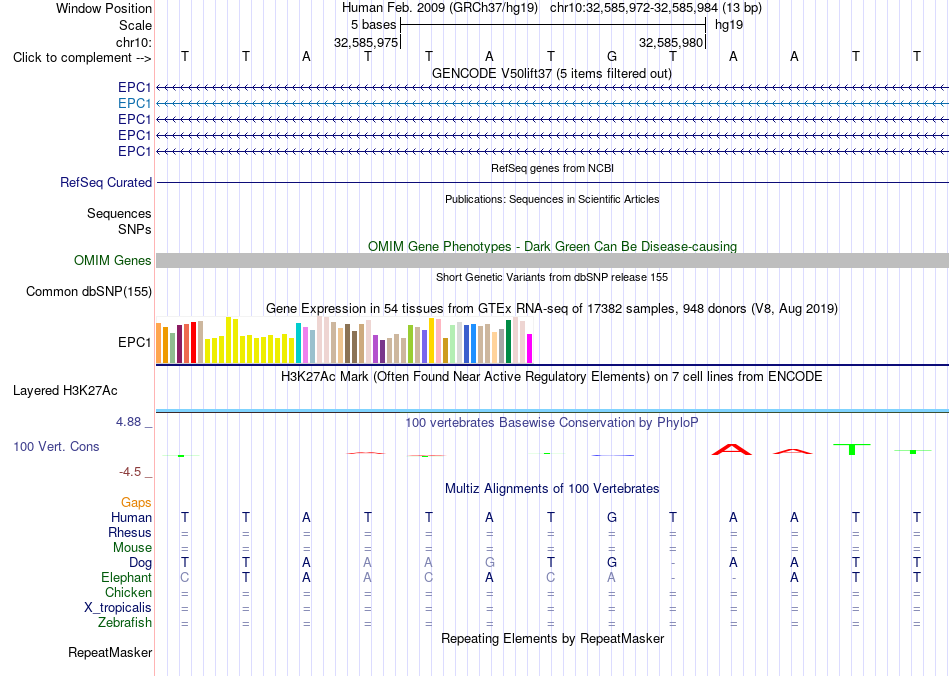Open the light-blue EPC1 transcript label
Viewport: 950px width, 676px height.
point(135,104)
